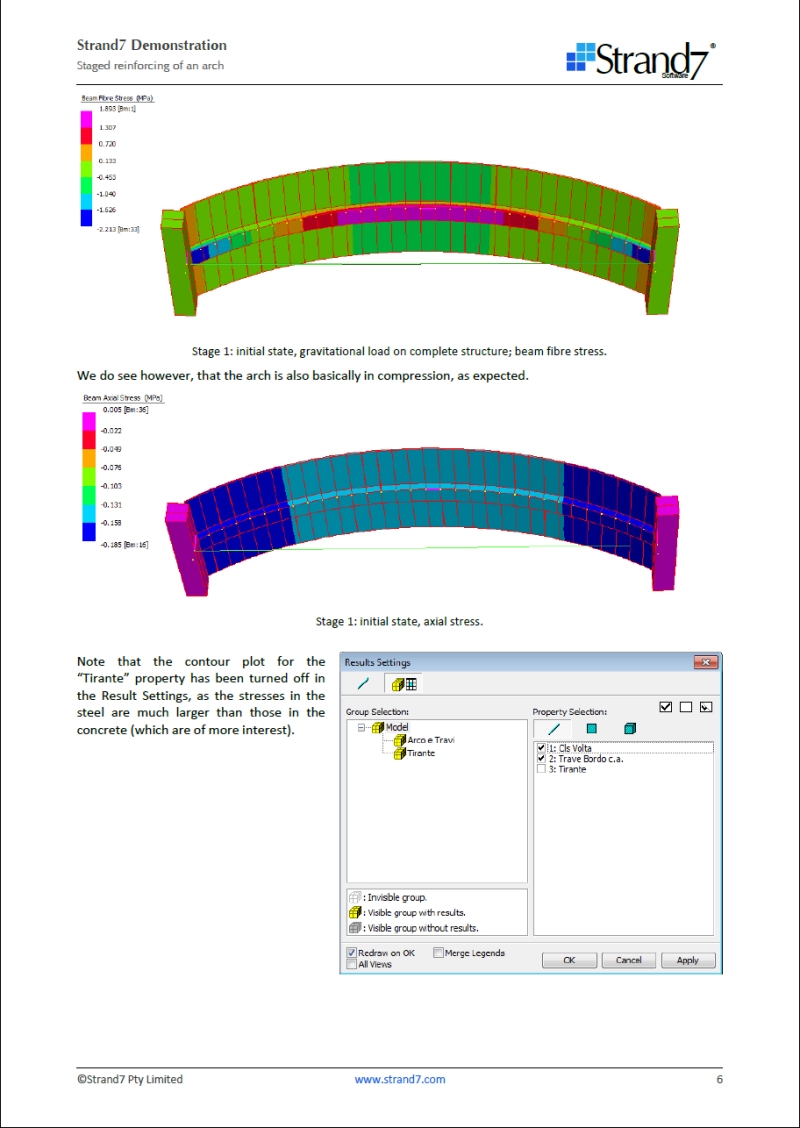Click the Arco e Travi group cube icon
The image size is (800, 1128).
(x=400, y=741)
